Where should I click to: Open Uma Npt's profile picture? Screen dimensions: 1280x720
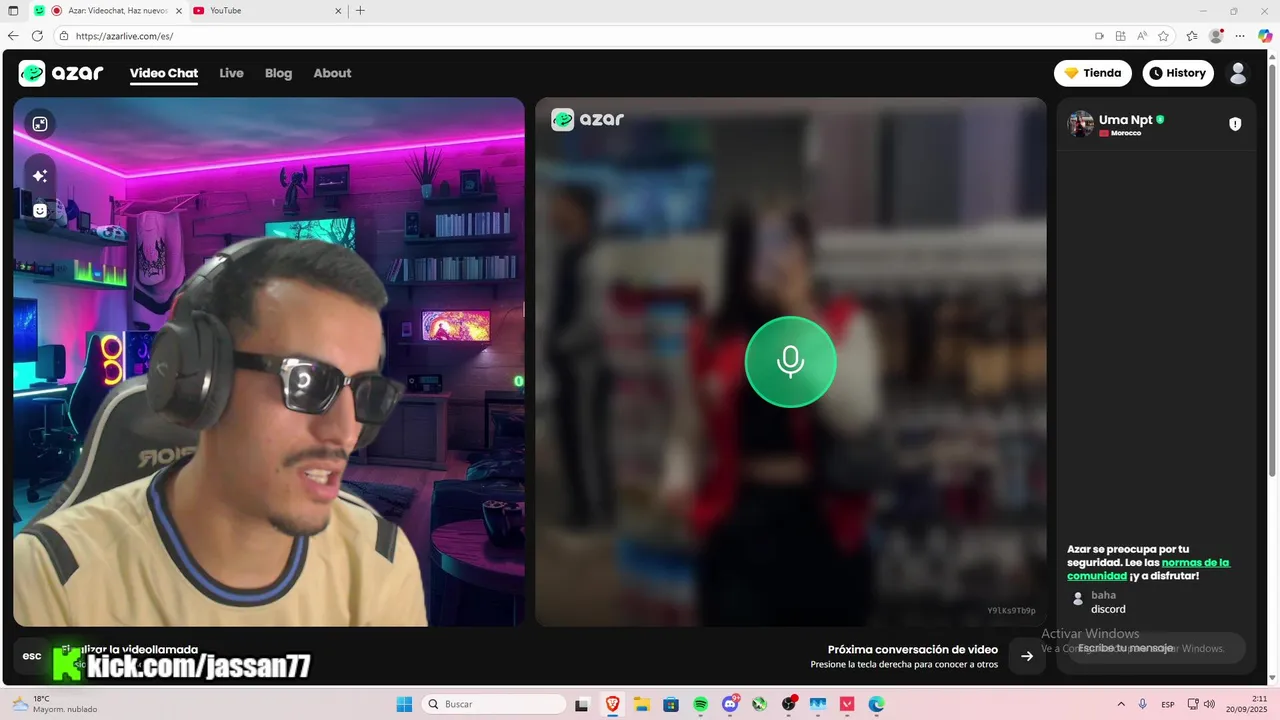coord(1081,124)
